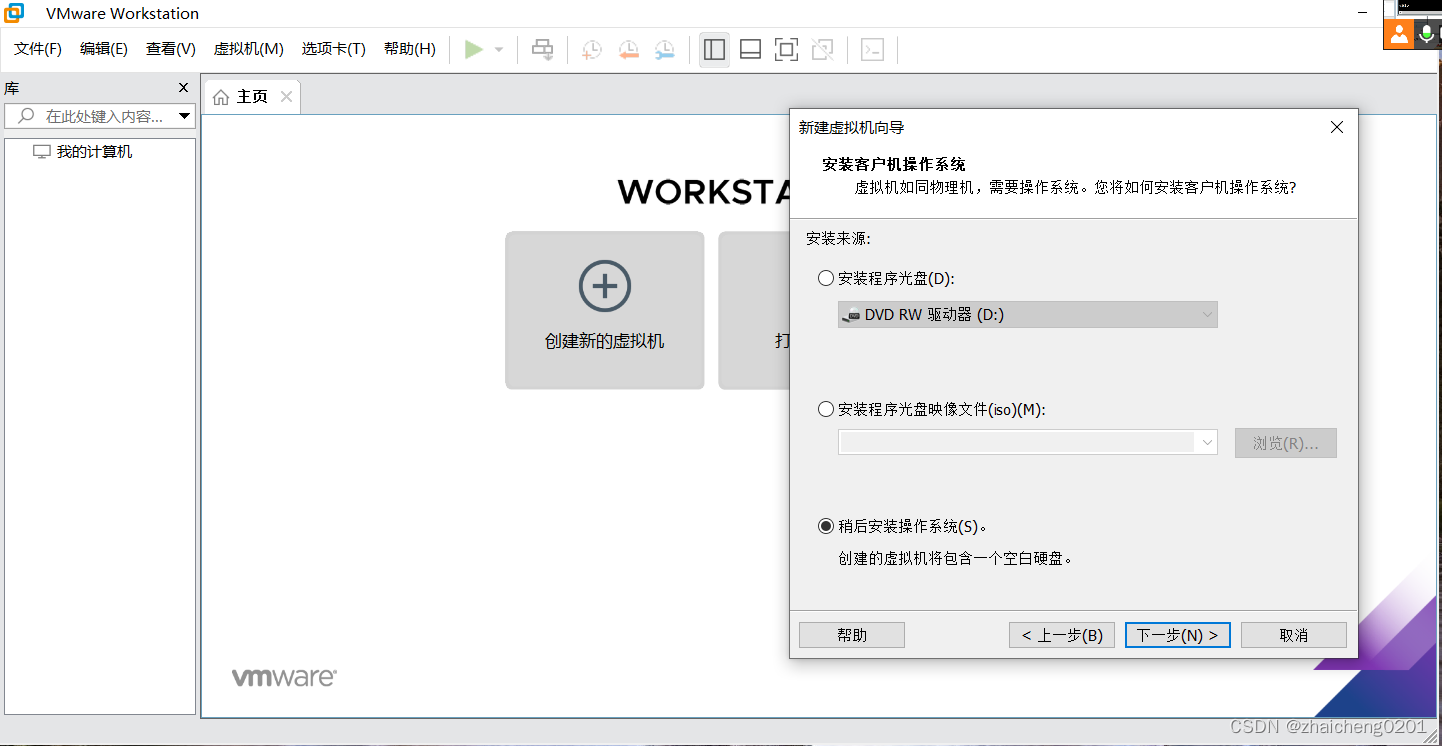Close the 新建虚拟机向导 dialog
The image size is (1442, 746).
pos(1337,127)
